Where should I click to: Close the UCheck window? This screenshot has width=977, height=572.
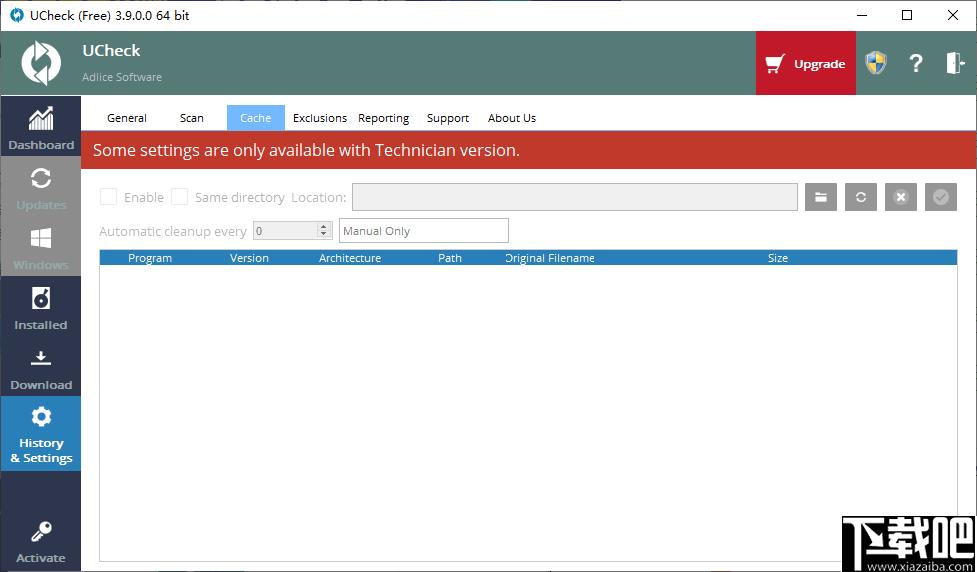click(953, 16)
